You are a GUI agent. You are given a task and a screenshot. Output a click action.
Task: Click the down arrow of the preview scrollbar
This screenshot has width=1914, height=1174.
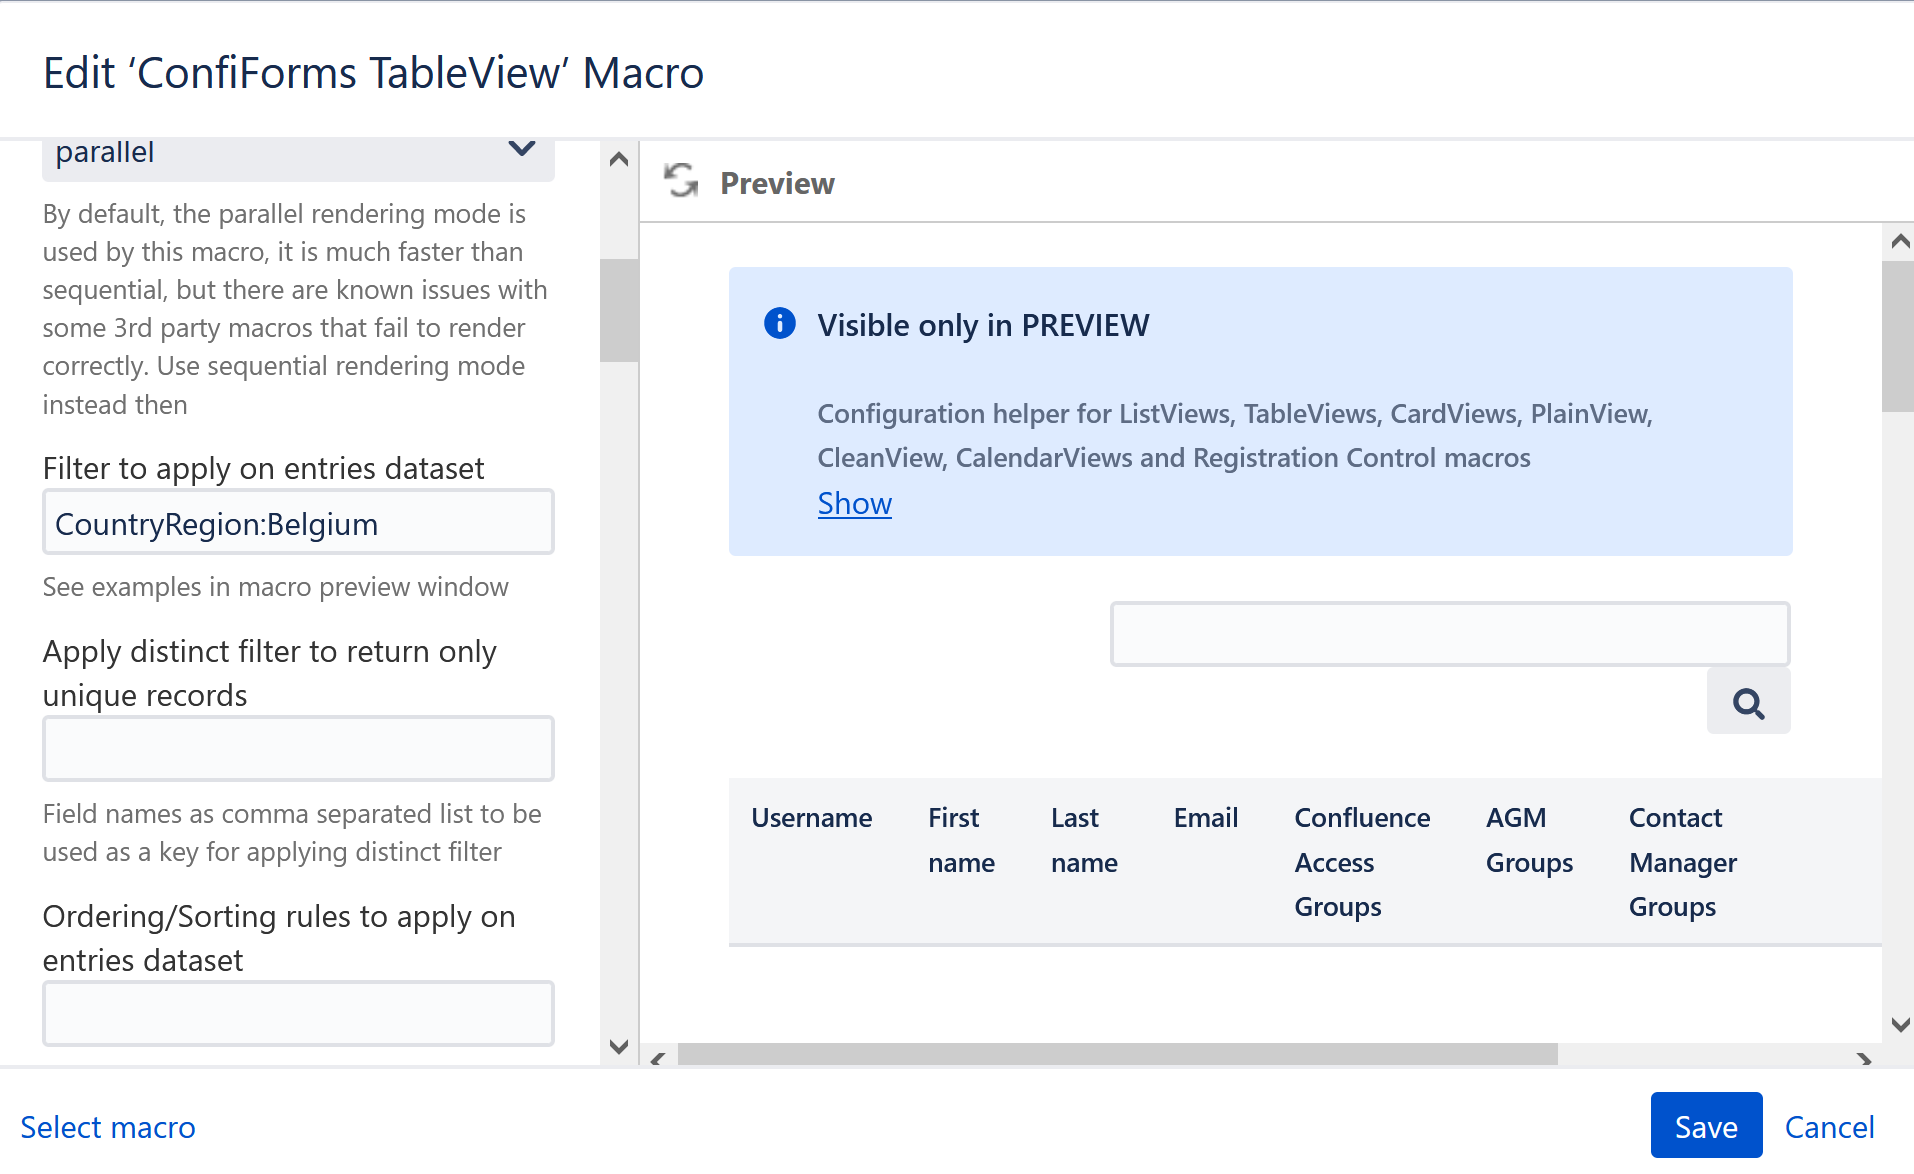click(x=1899, y=1024)
